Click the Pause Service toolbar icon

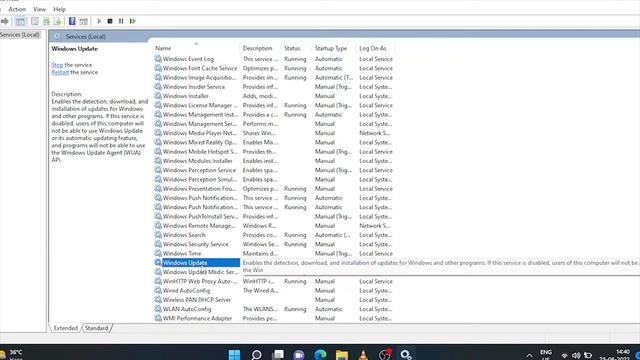point(121,21)
